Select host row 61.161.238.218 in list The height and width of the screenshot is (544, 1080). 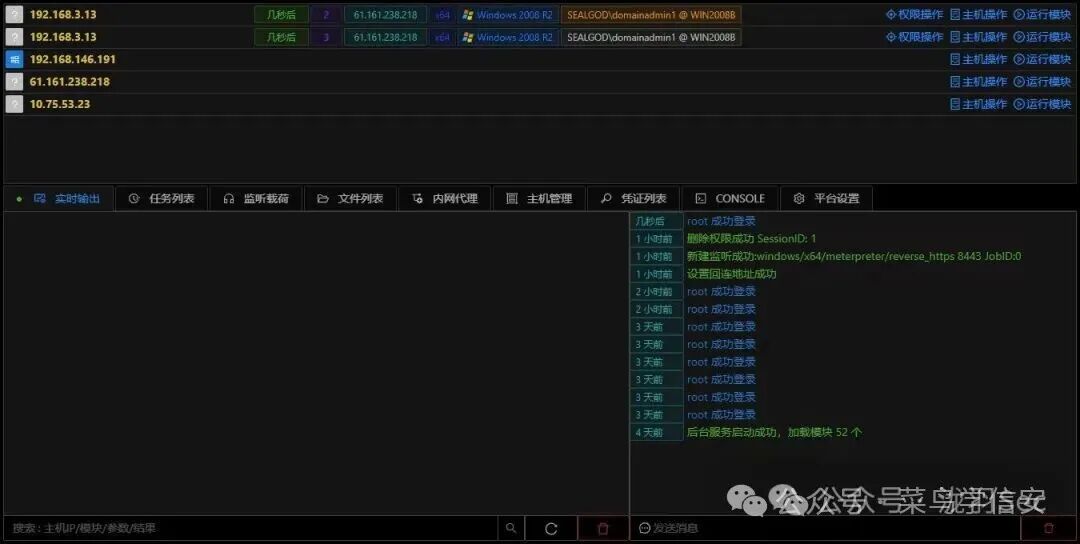[x=539, y=82]
